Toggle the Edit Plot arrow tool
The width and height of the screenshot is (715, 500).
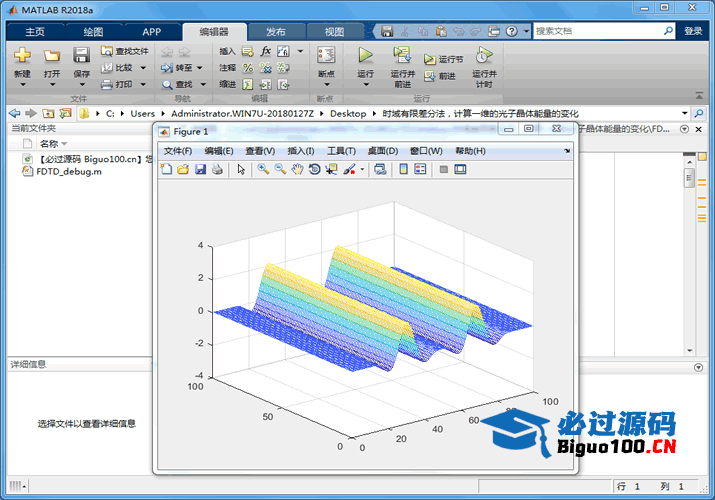pos(241,170)
